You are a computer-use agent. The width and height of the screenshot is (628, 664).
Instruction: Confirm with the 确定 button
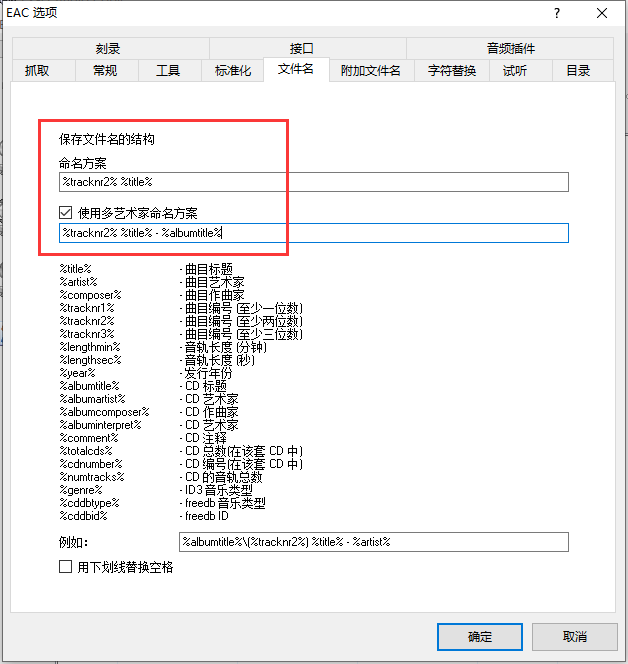pos(480,636)
